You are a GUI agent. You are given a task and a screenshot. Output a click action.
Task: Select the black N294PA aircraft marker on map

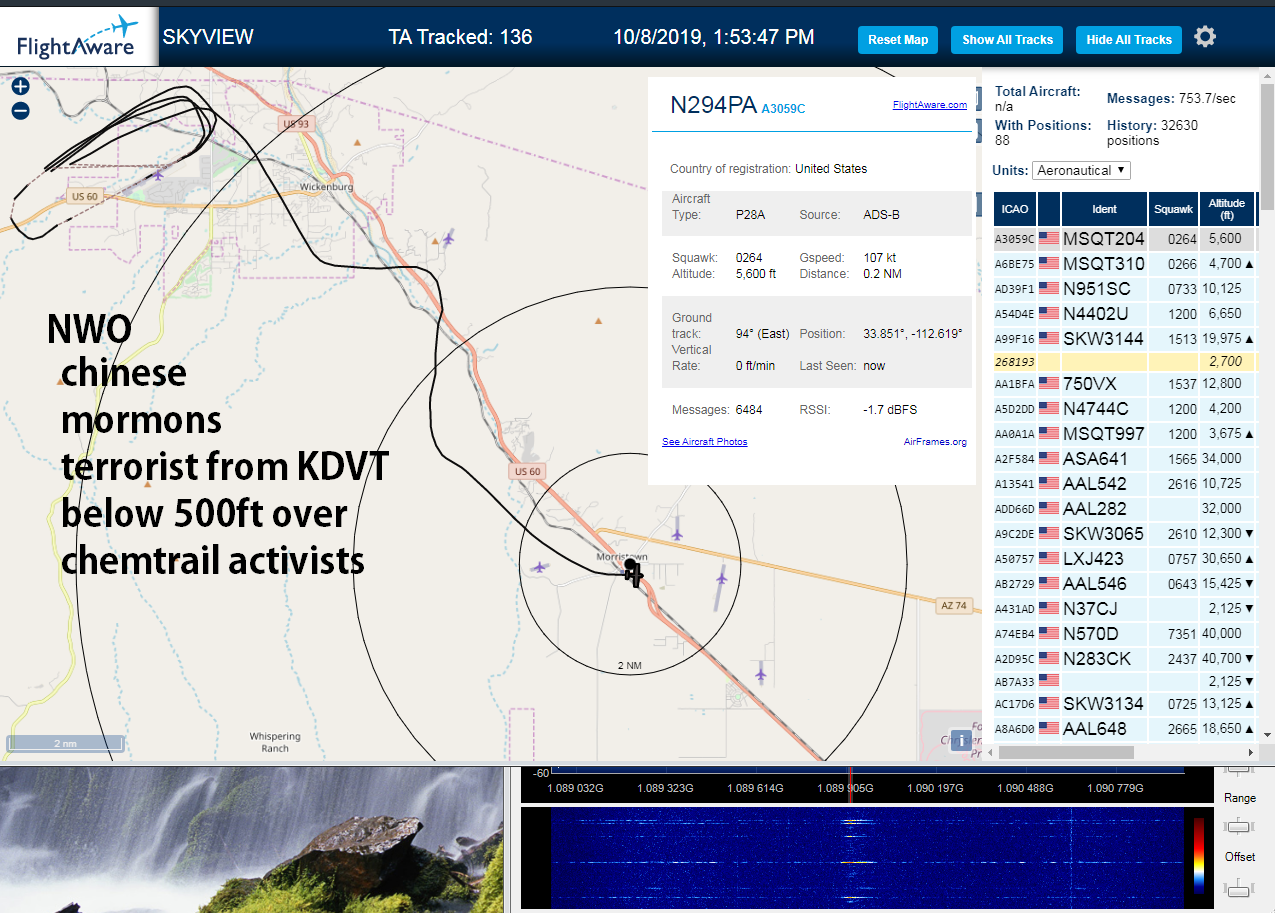click(633, 573)
